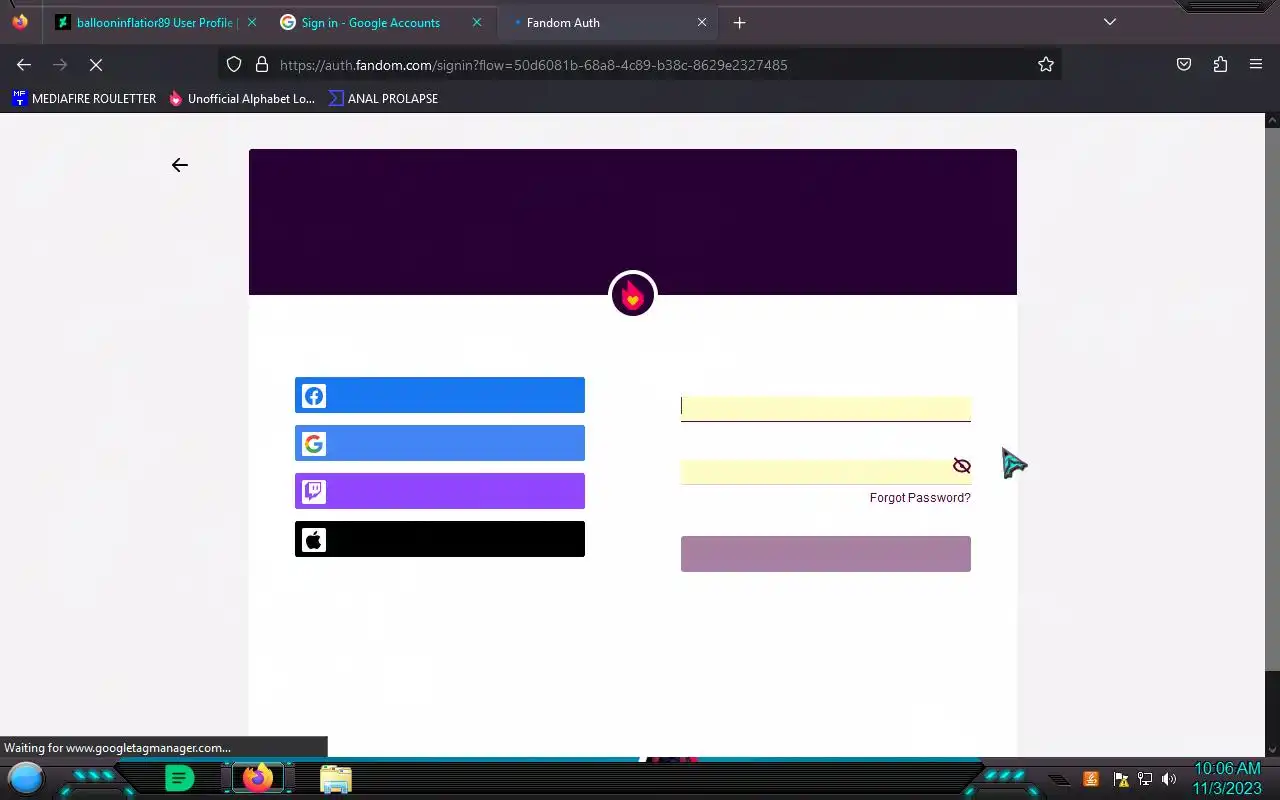The height and width of the screenshot is (800, 1280).
Task: Click the Fandom flame-heart logo
Action: pyautogui.click(x=633, y=295)
